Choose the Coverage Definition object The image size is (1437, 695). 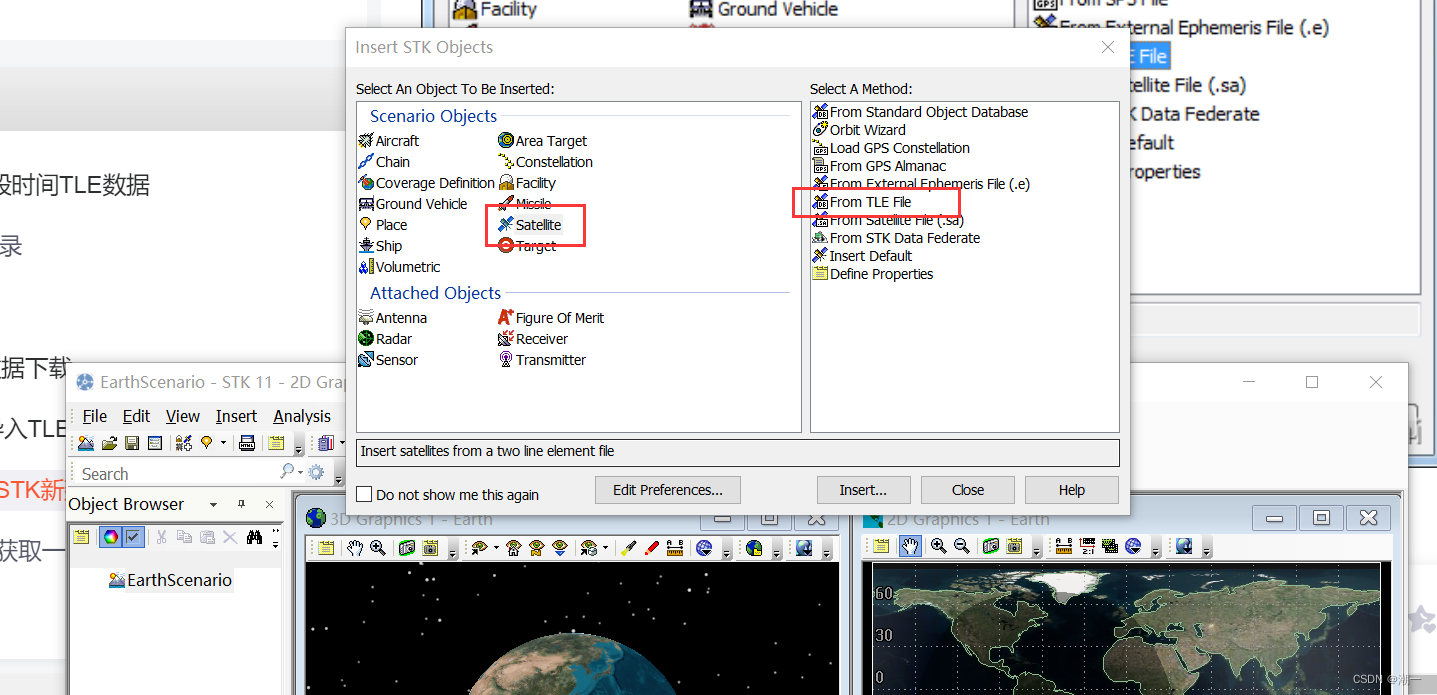click(426, 183)
